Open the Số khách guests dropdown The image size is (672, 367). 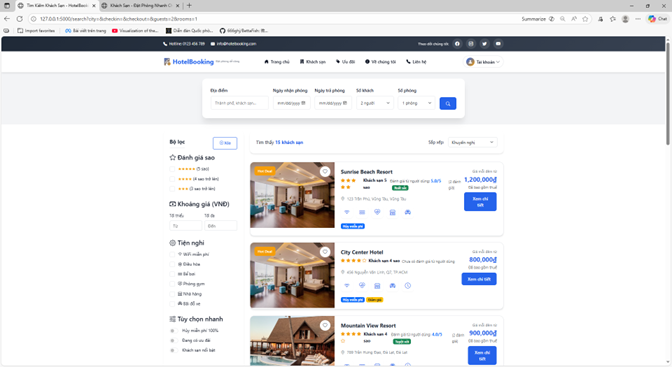point(375,103)
